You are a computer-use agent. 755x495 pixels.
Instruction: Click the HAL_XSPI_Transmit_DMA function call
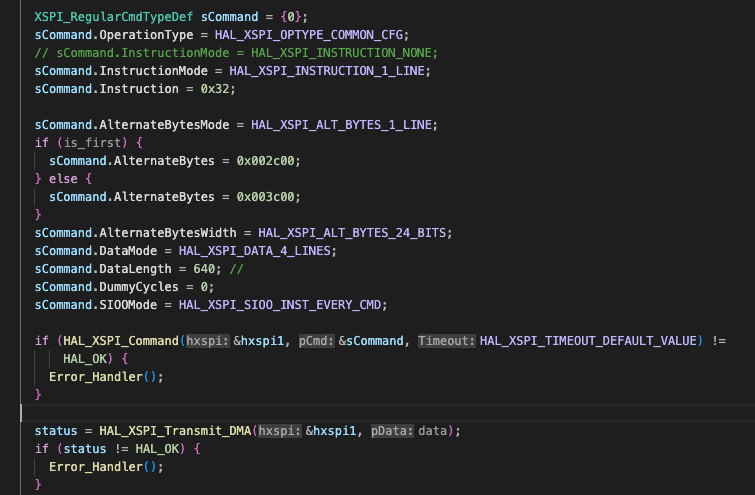point(175,431)
